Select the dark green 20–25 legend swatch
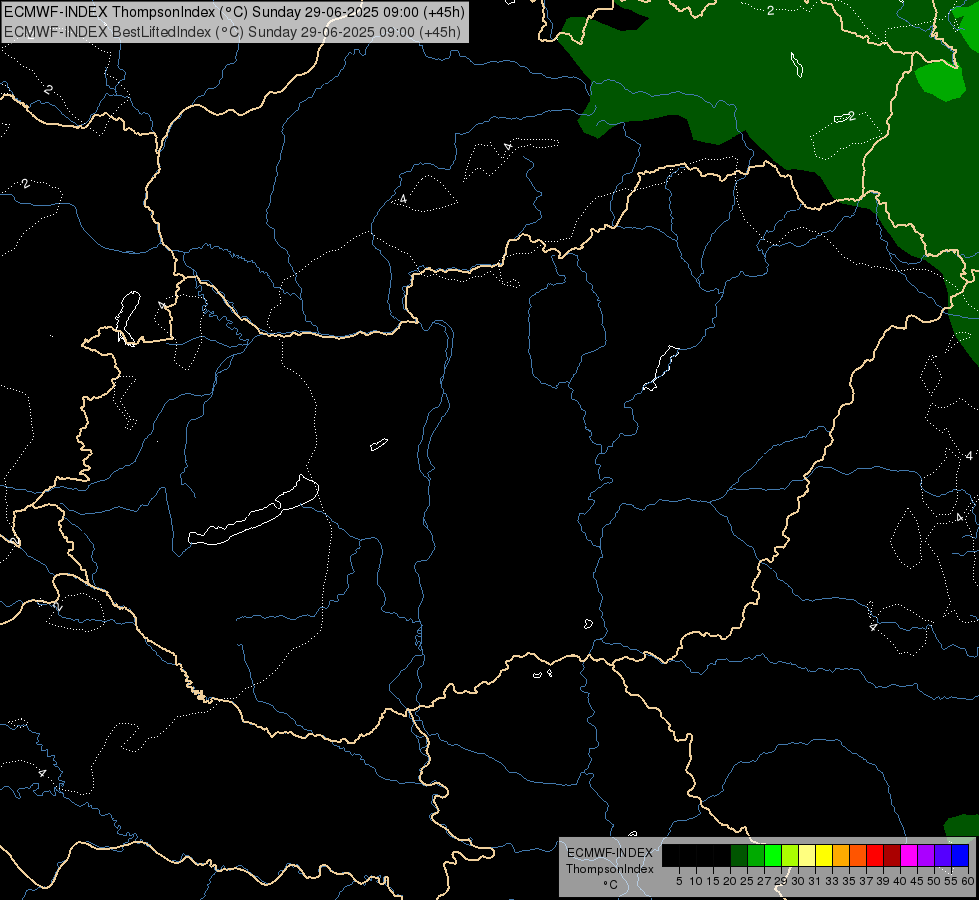 739,855
